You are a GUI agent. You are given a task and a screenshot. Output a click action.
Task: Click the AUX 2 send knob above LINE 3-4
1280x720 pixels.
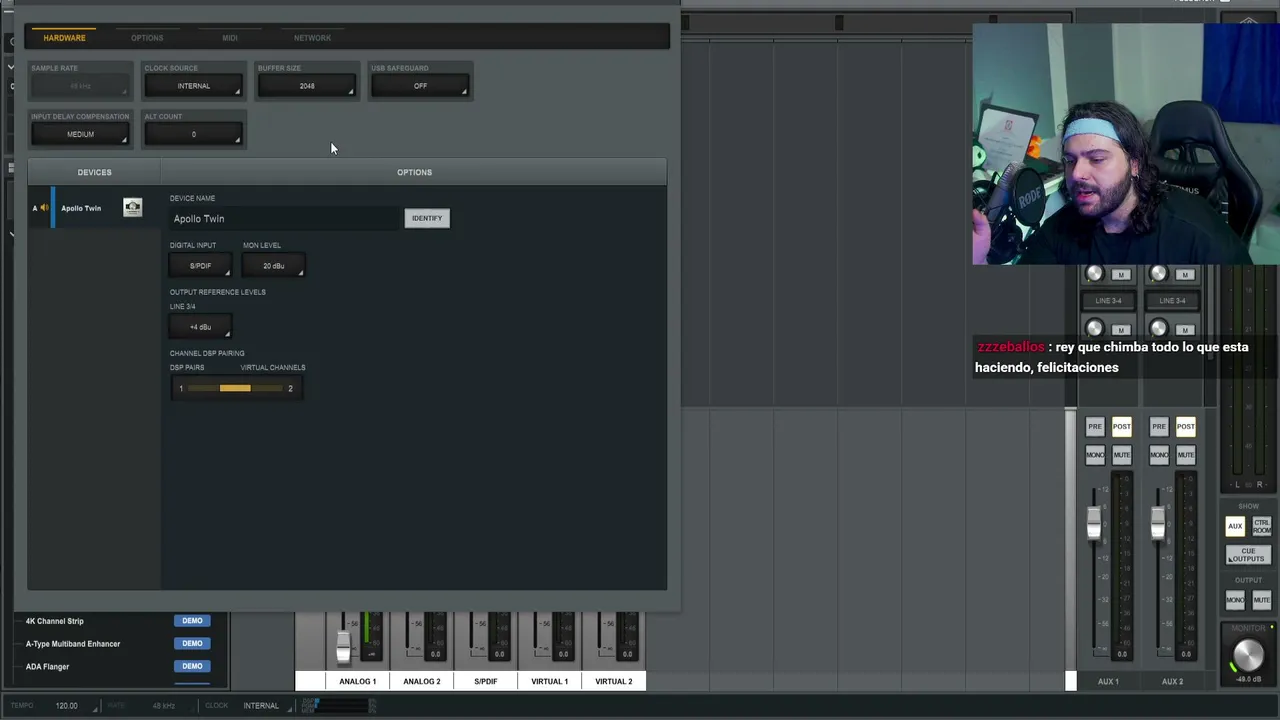(1158, 274)
